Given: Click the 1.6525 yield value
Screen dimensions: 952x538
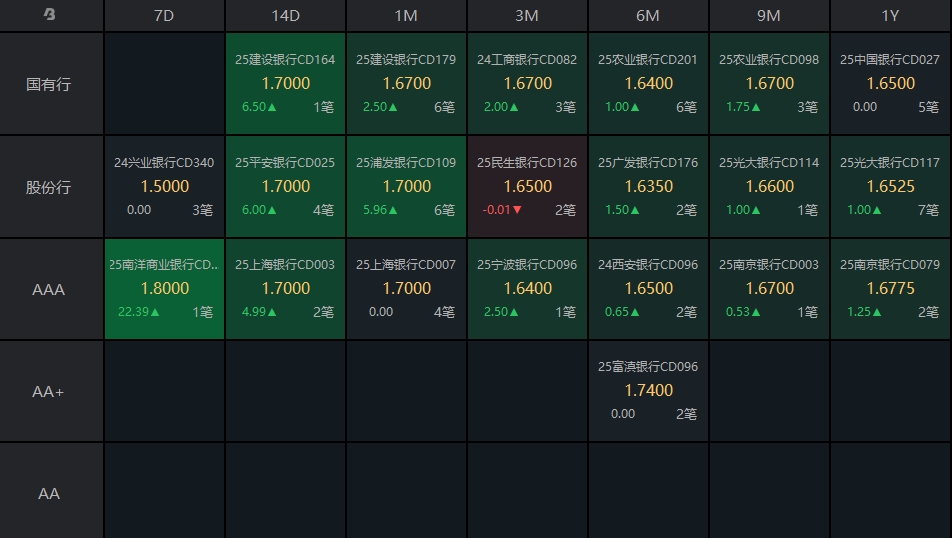Looking at the screenshot, I should (890, 186).
